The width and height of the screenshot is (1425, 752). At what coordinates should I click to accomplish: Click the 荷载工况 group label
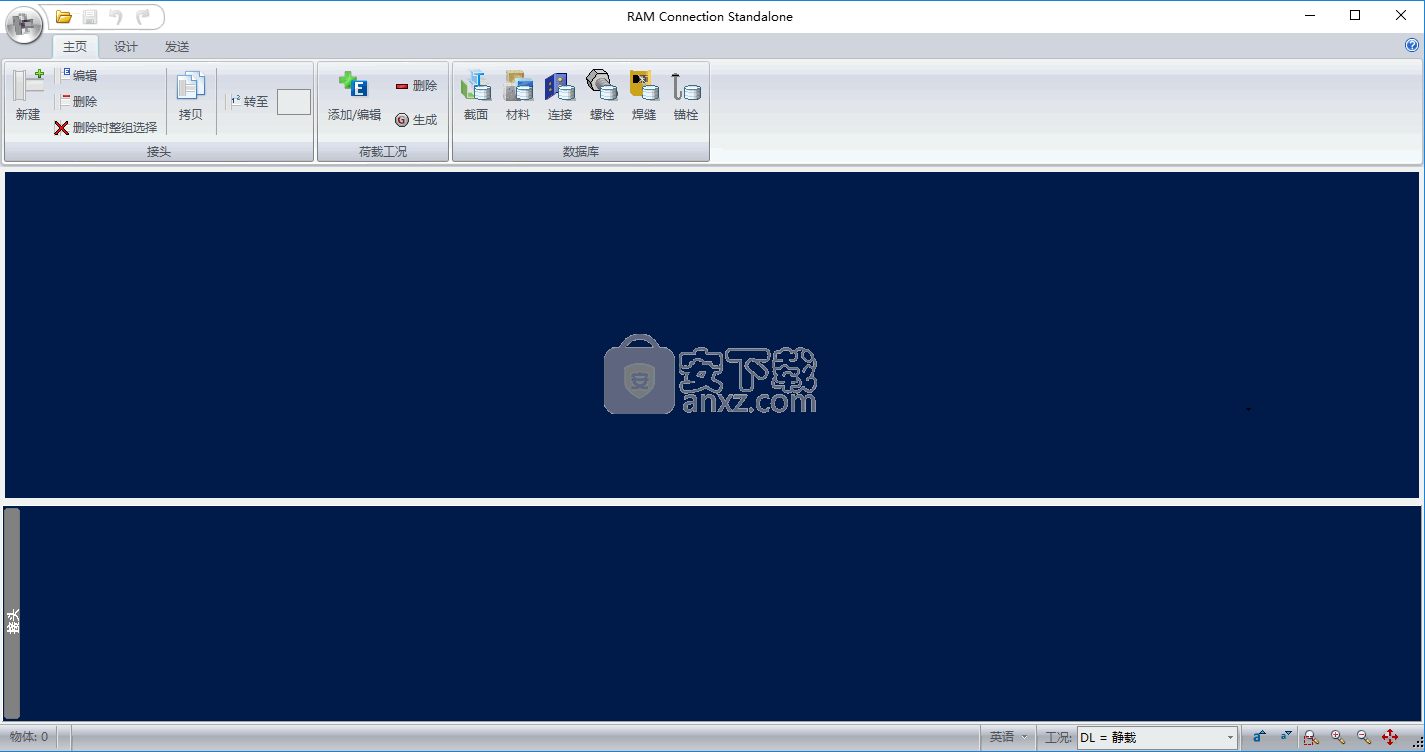383,152
